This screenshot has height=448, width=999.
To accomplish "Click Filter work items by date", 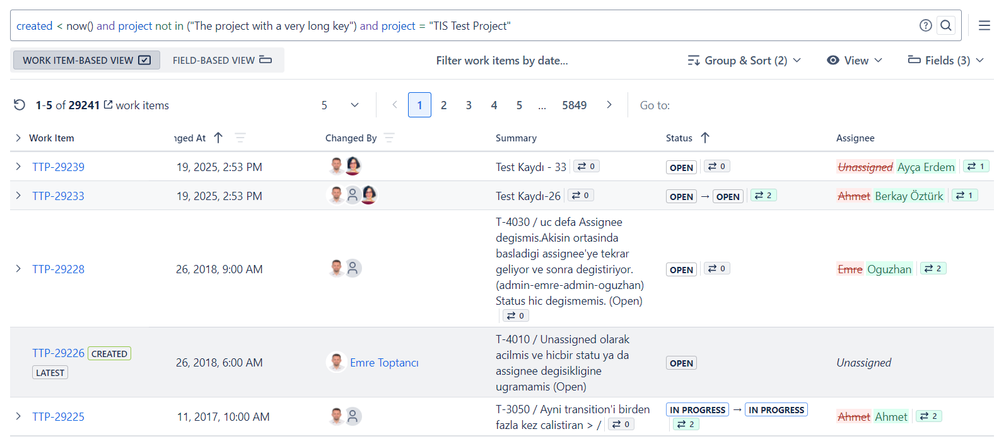I will click(501, 61).
